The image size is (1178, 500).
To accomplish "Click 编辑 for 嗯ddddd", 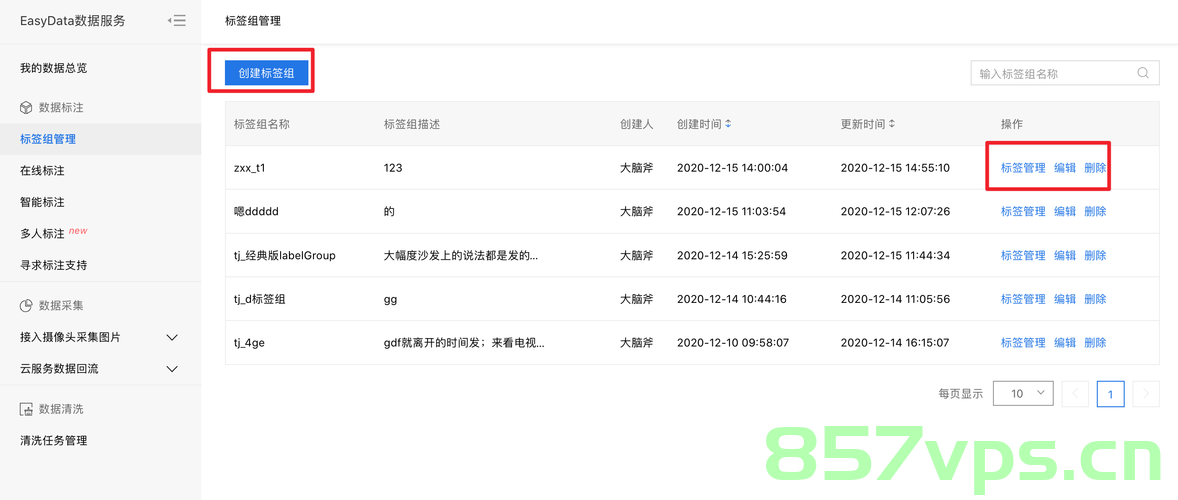I will tap(1065, 212).
